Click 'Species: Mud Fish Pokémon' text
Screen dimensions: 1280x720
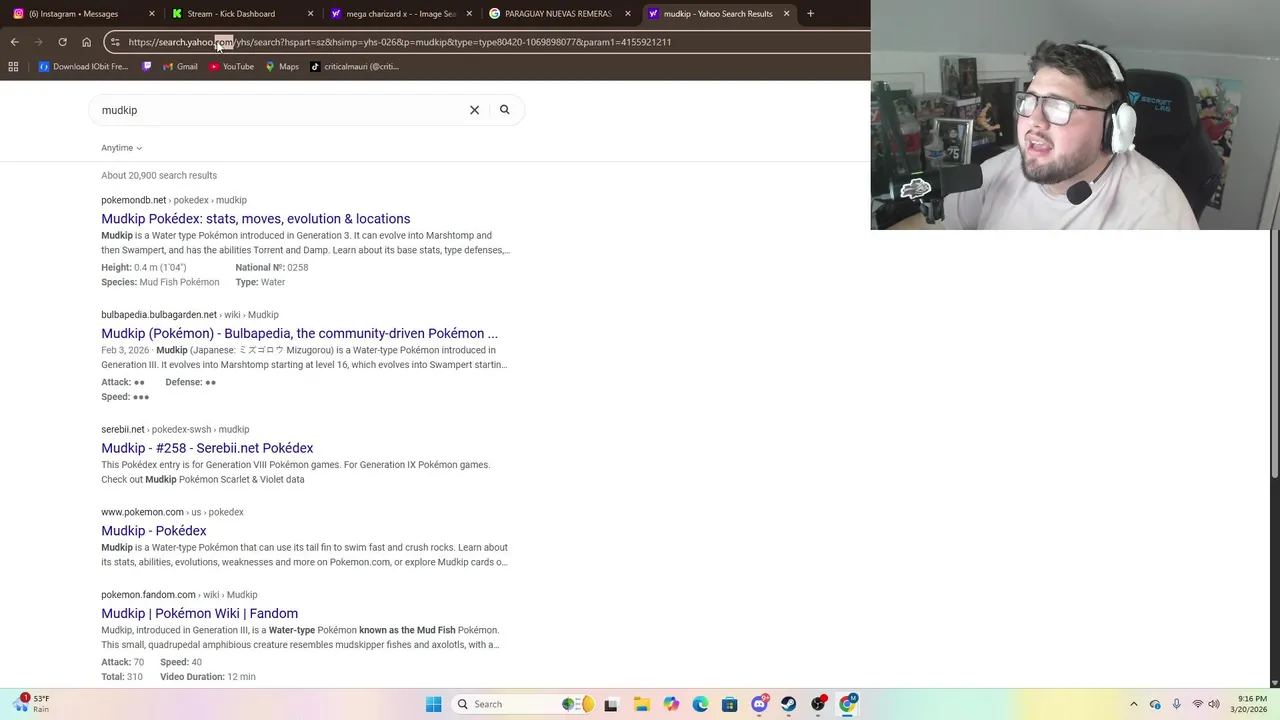160,283
